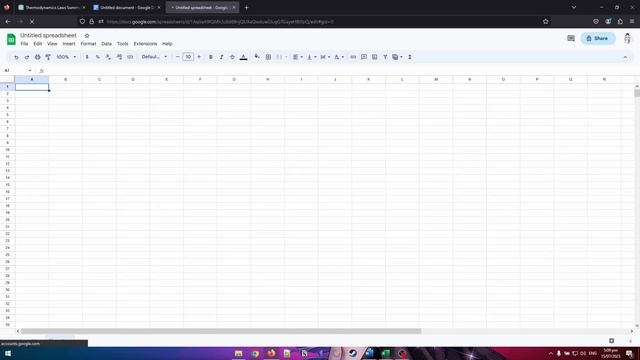The image size is (640, 360).
Task: Open vertical align dropdown
Action: pos(312,57)
